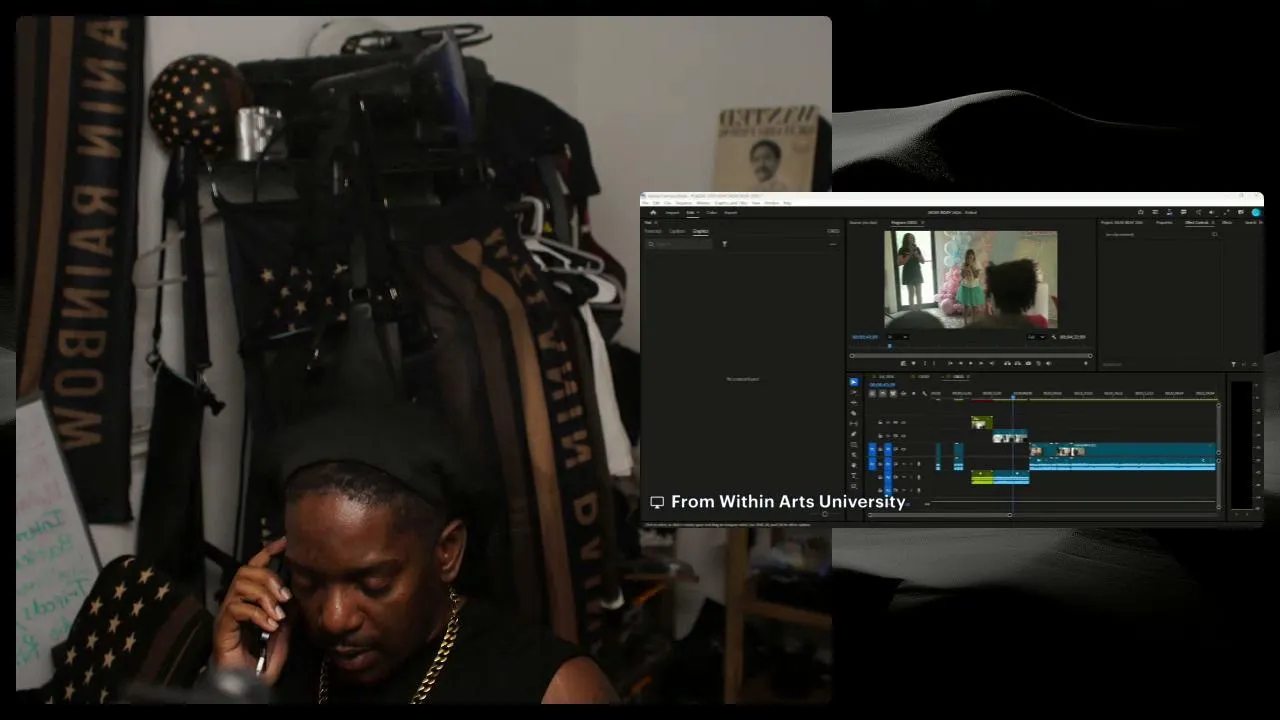Click the Program monitor playhead timecode
This screenshot has width=1280, height=720.
pos(865,337)
